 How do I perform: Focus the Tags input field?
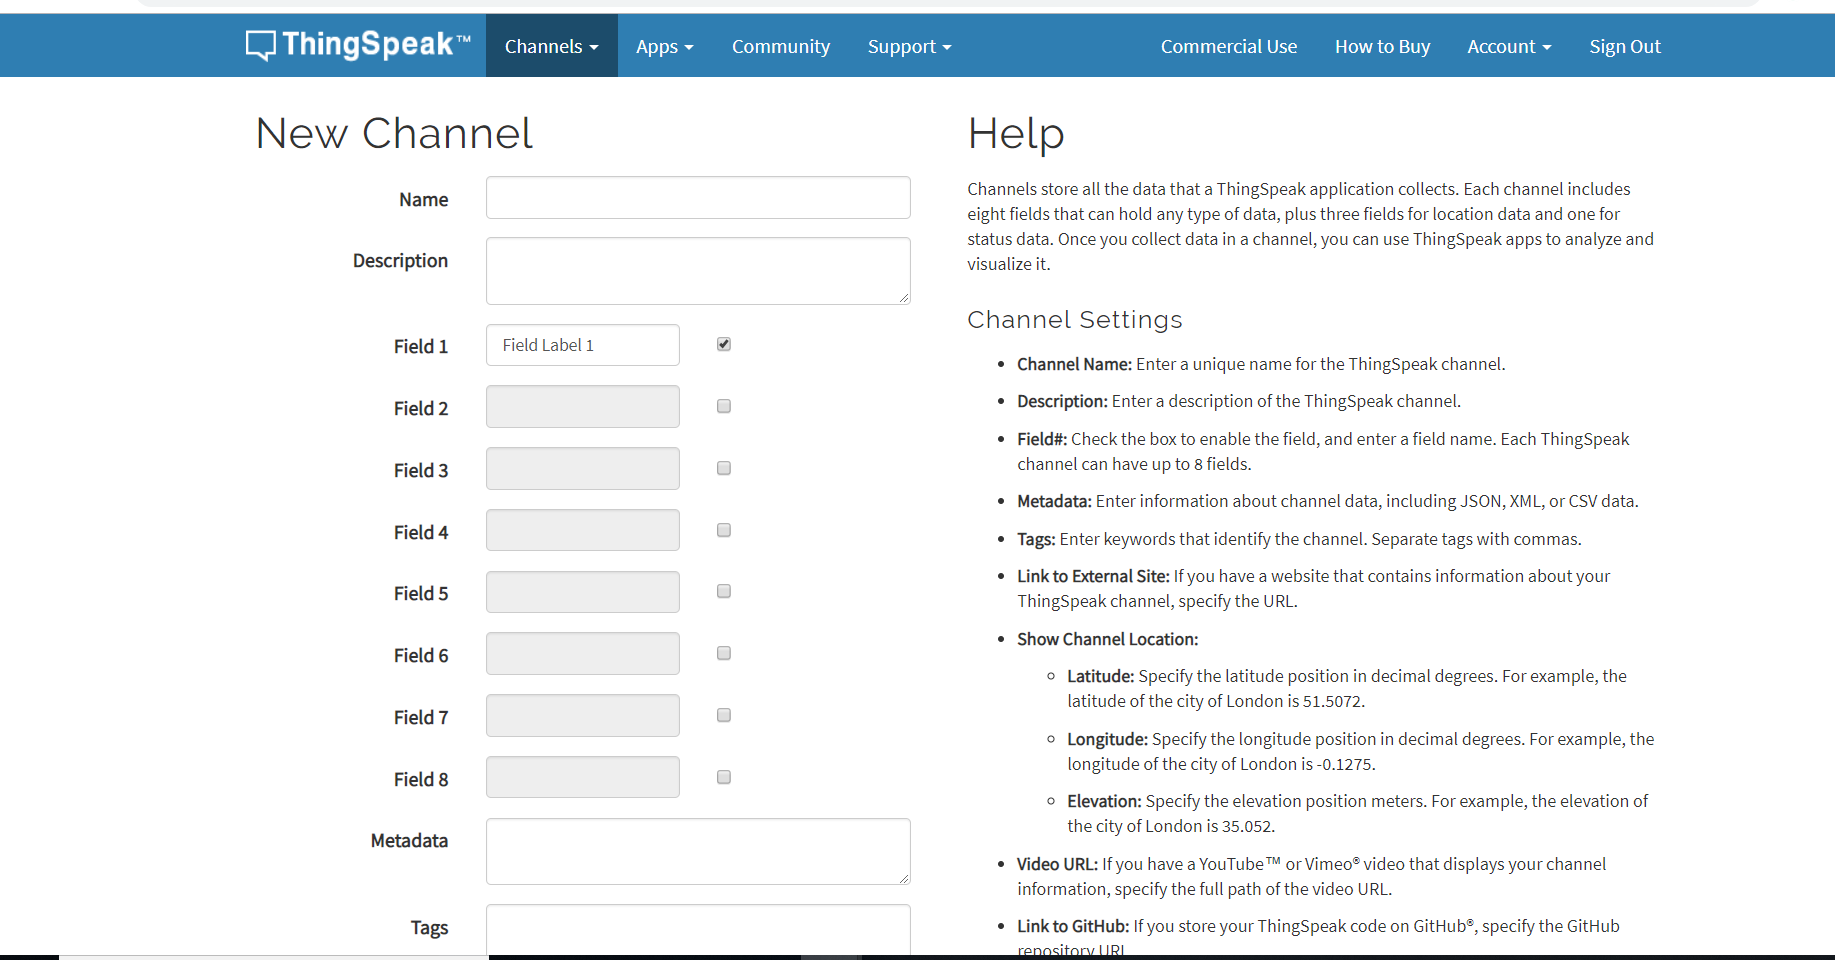698,929
